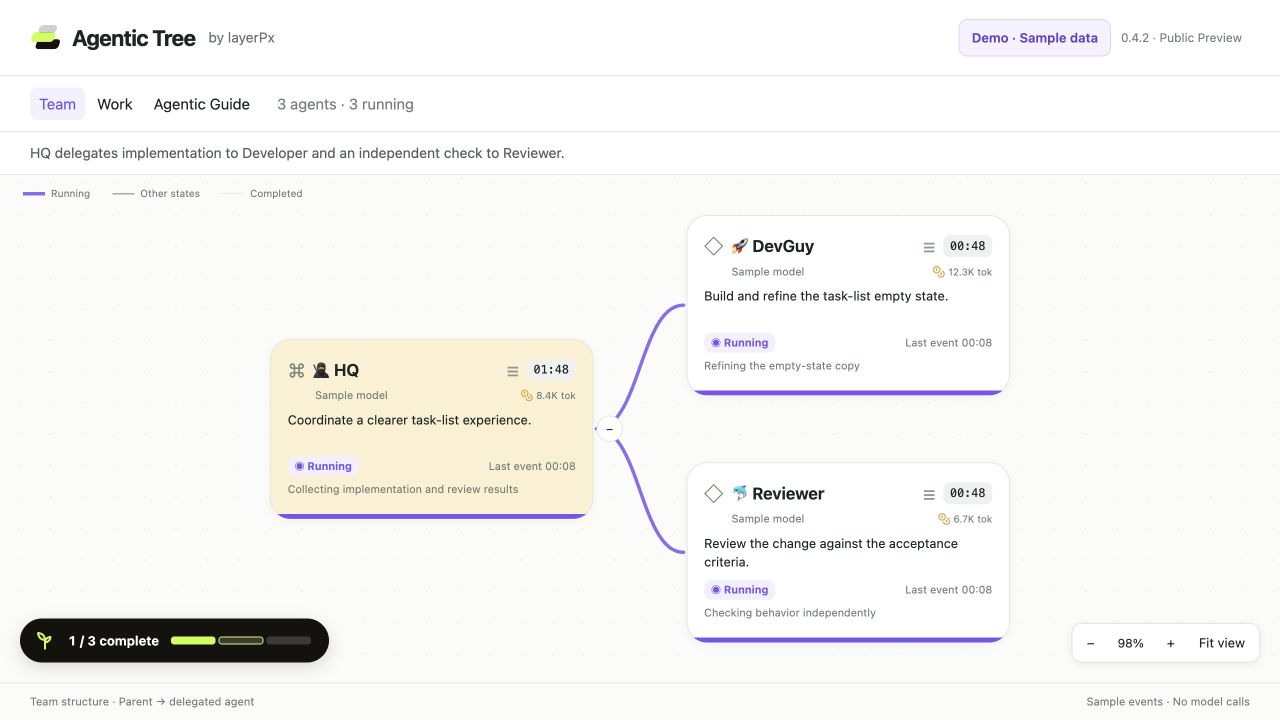Click the diamond icon on DevGuy card
1280x720 pixels.
pyautogui.click(x=713, y=246)
